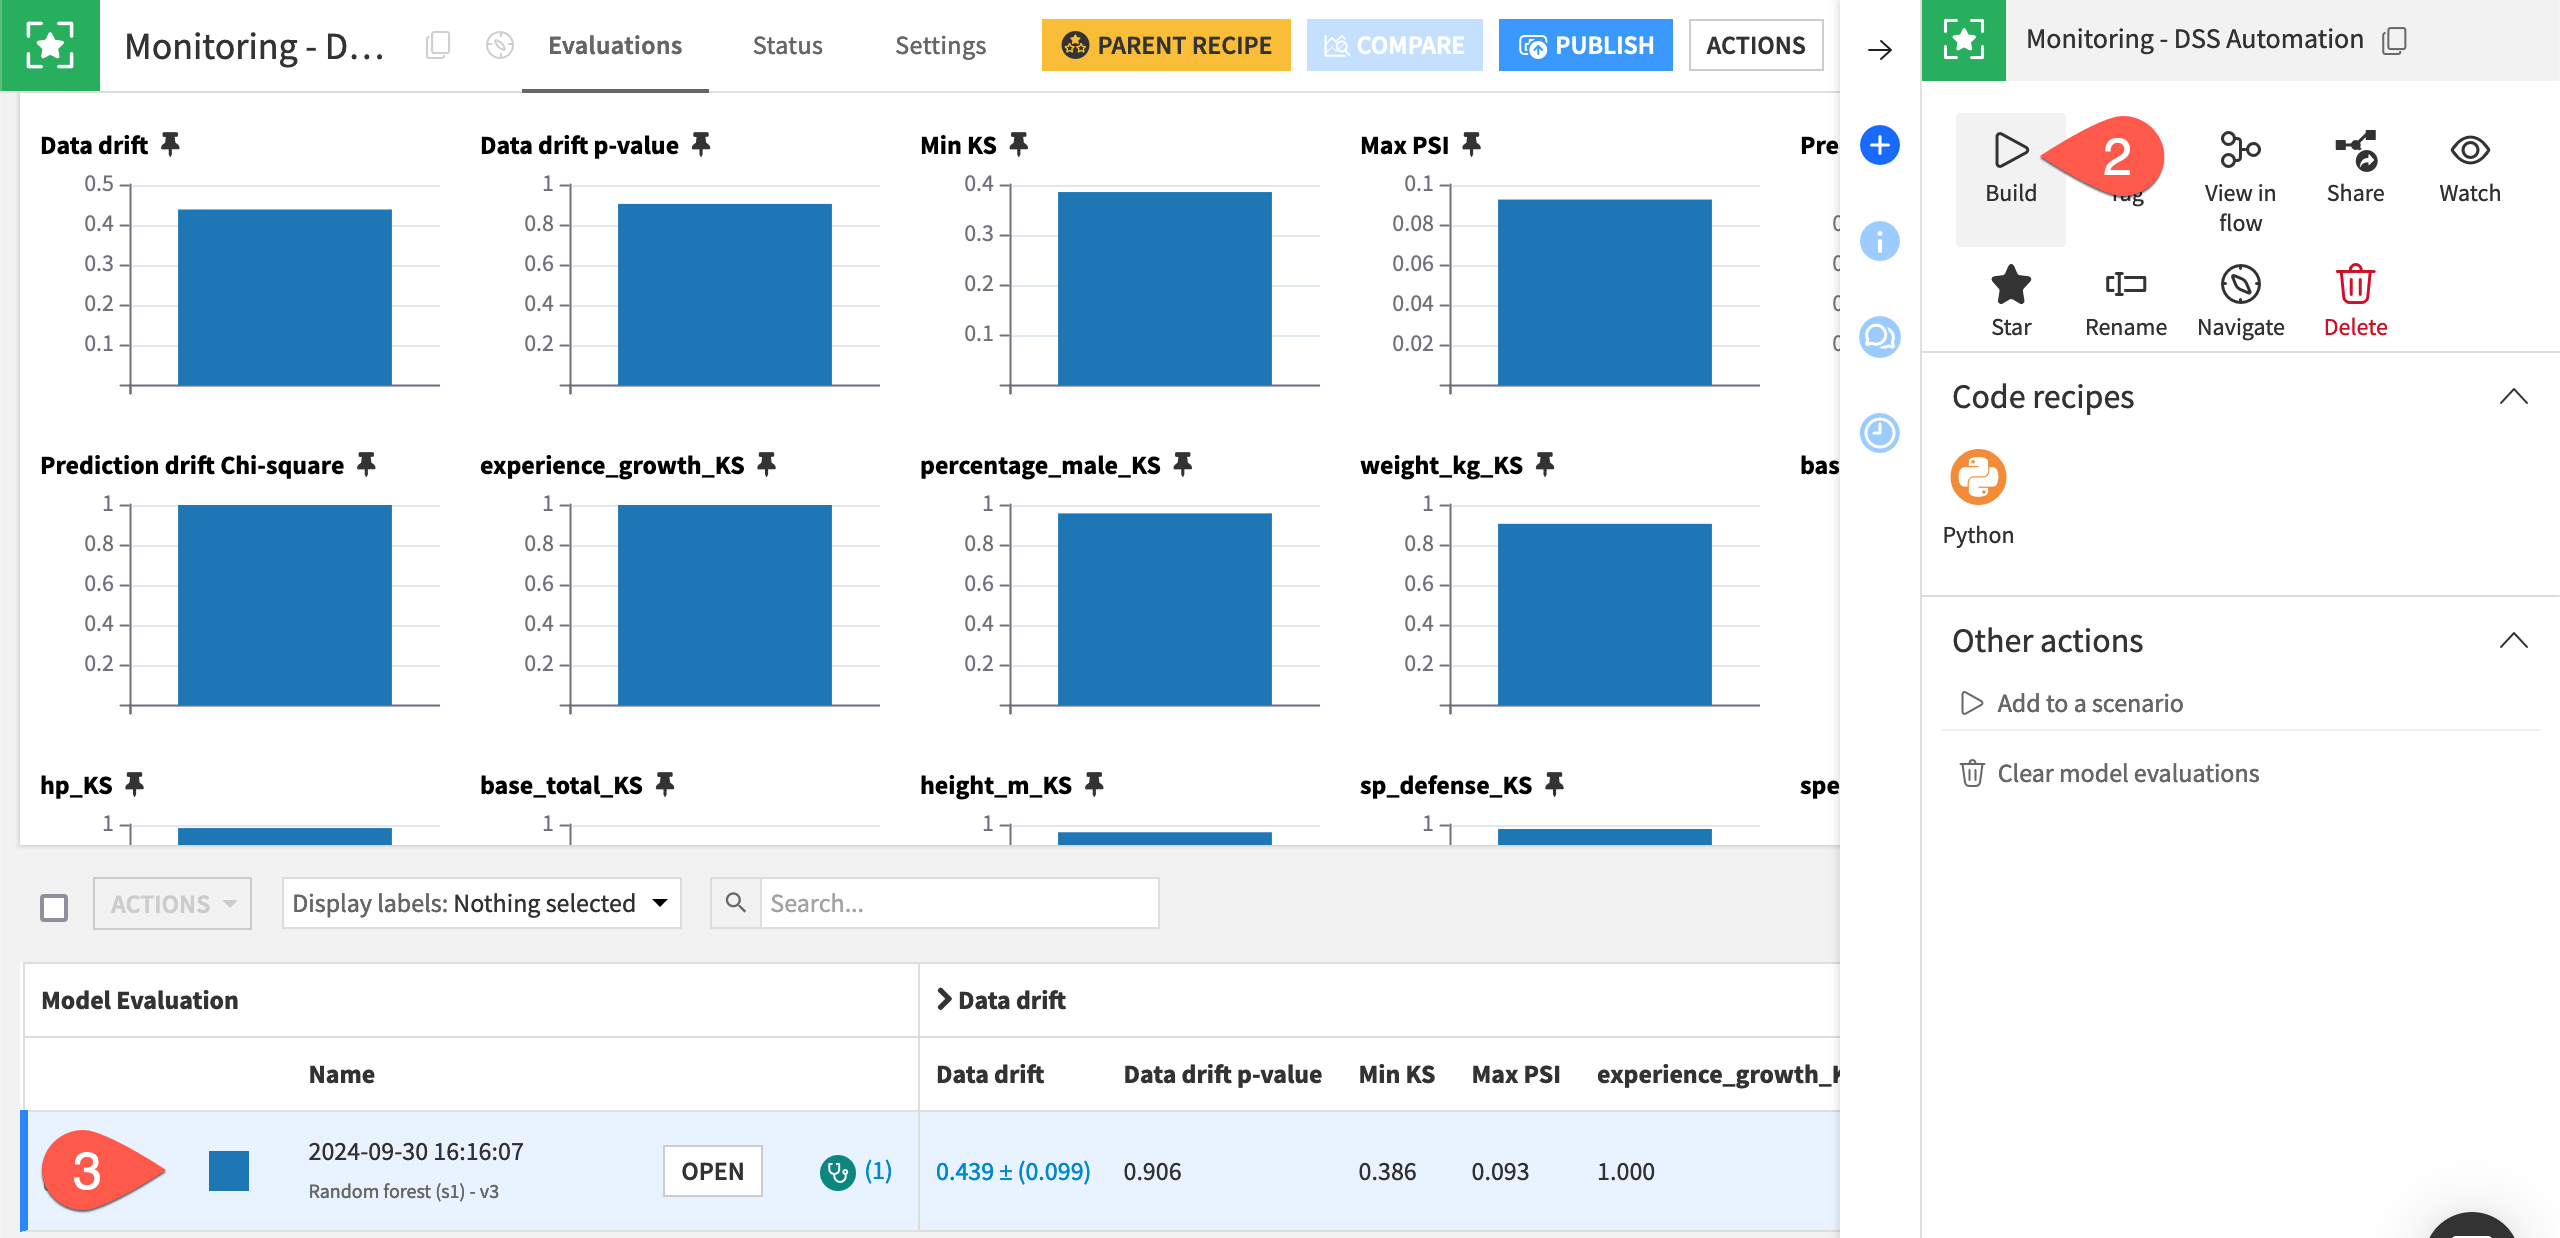
Task: Open the Display labels dropdown
Action: (x=481, y=904)
